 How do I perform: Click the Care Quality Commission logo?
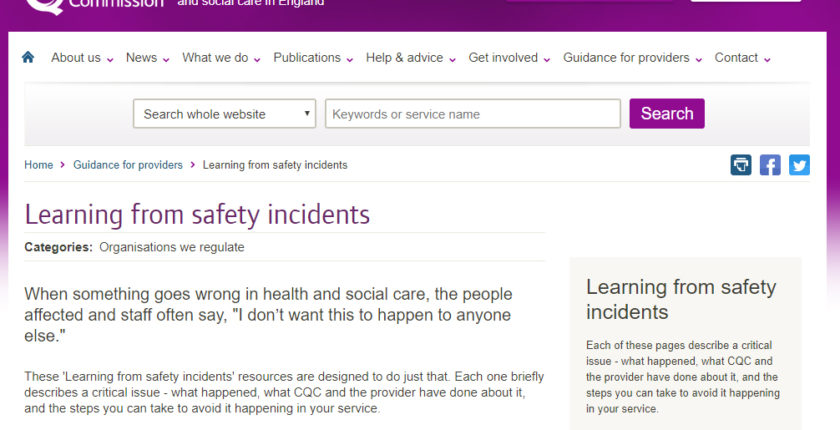click(x=95, y=5)
